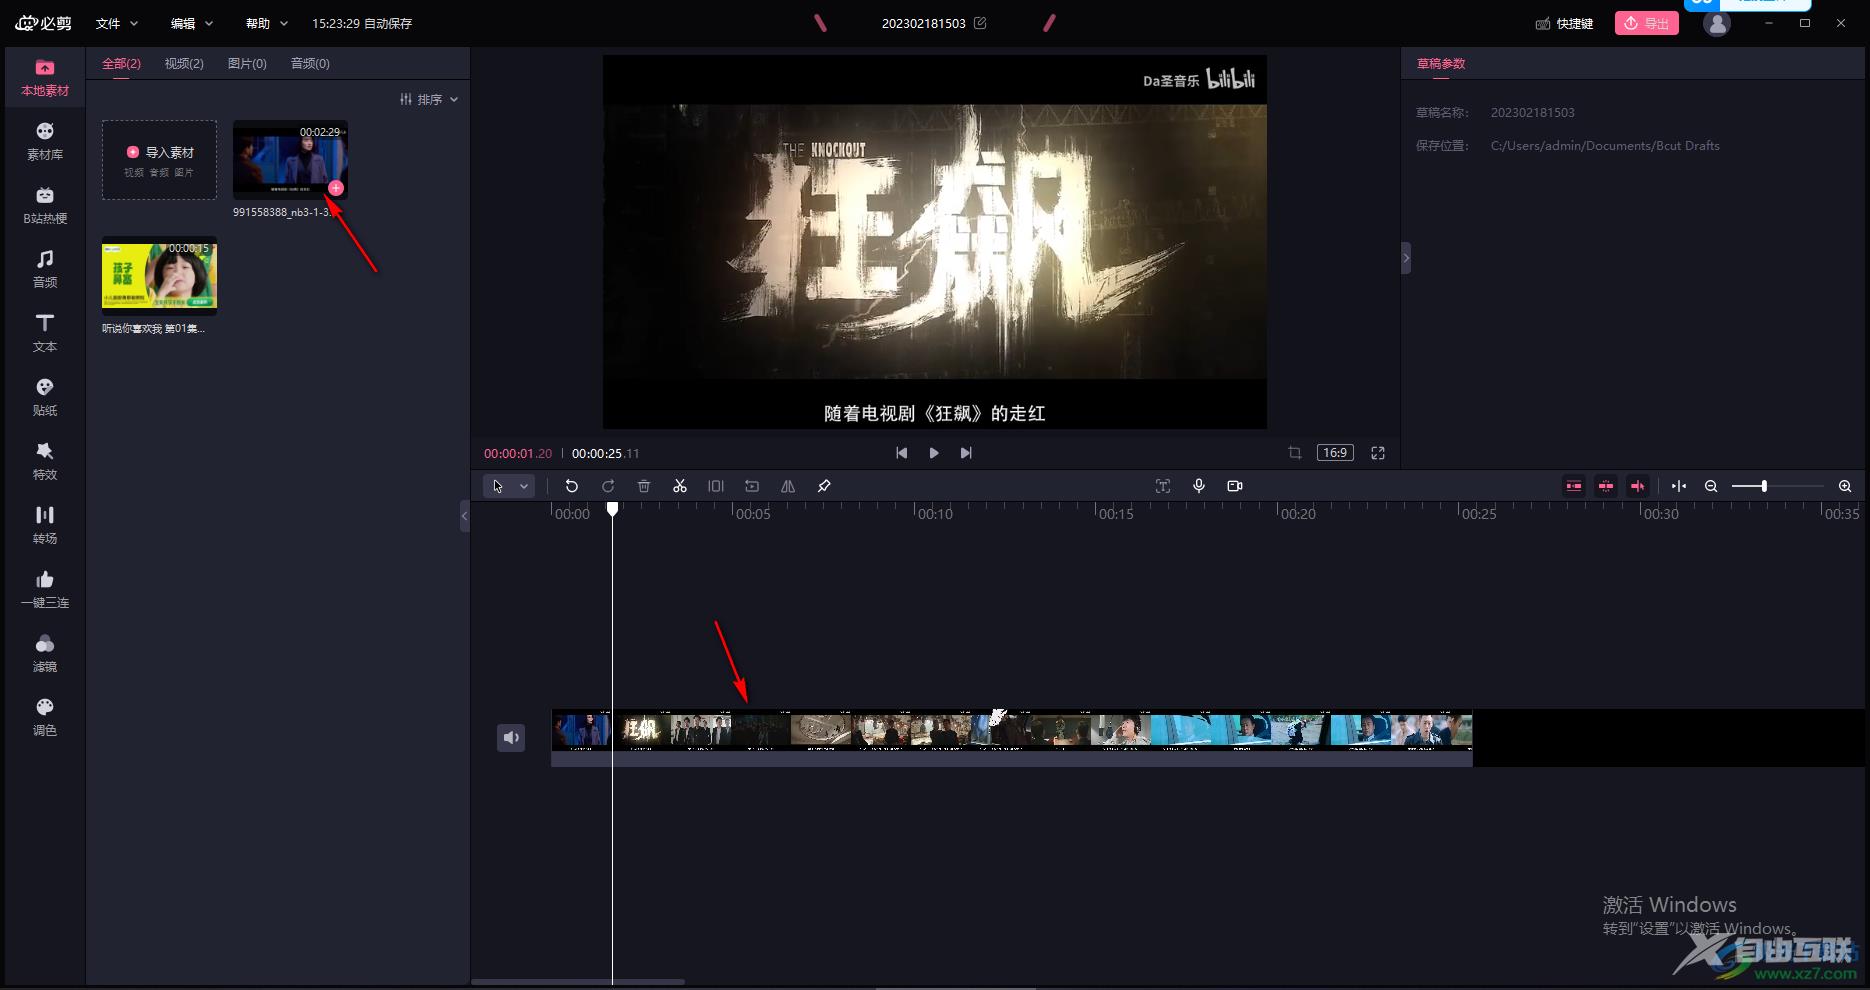Zoom out the timeline
This screenshot has height=990, width=1870.
[1711, 486]
